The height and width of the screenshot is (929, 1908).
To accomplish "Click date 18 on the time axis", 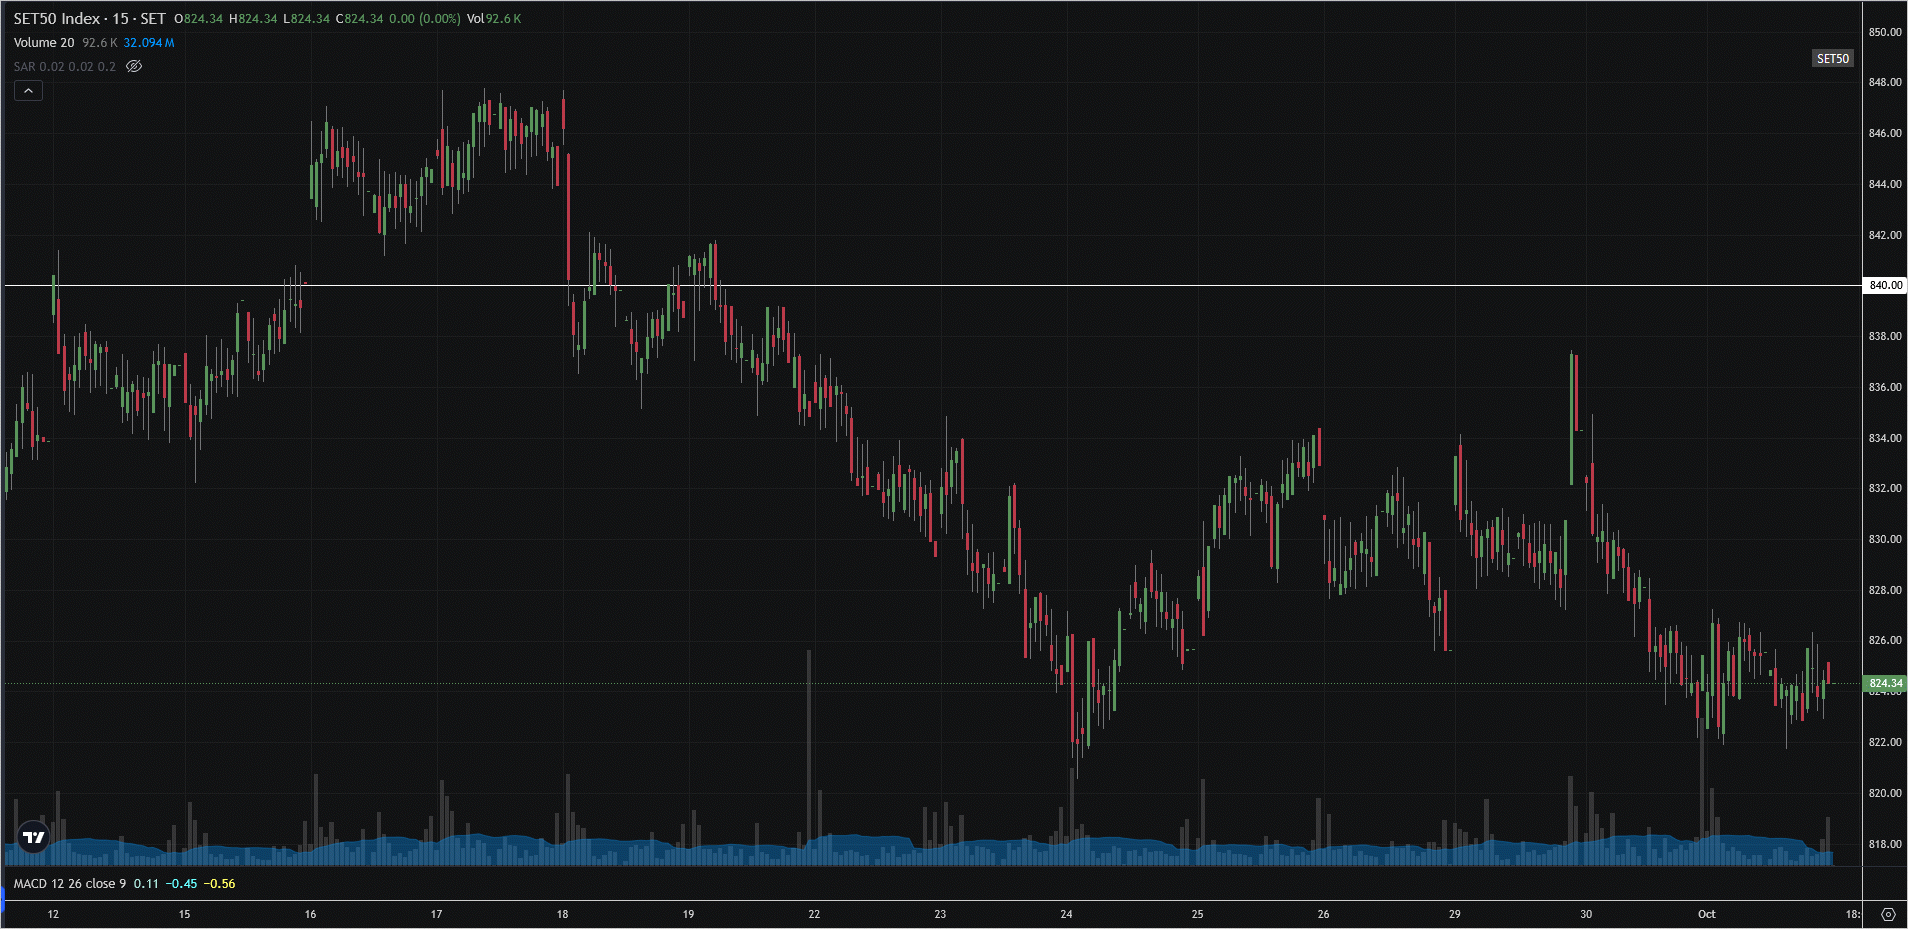I will pyautogui.click(x=562, y=914).
